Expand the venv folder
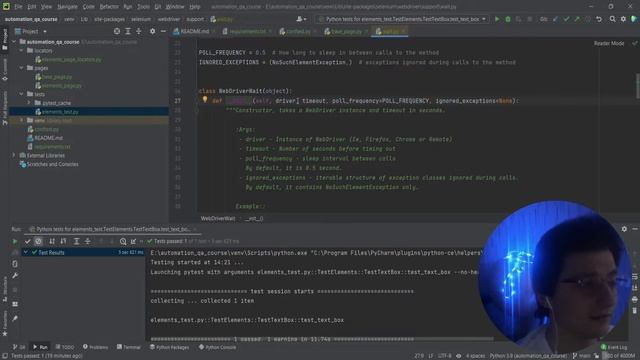 point(21,120)
